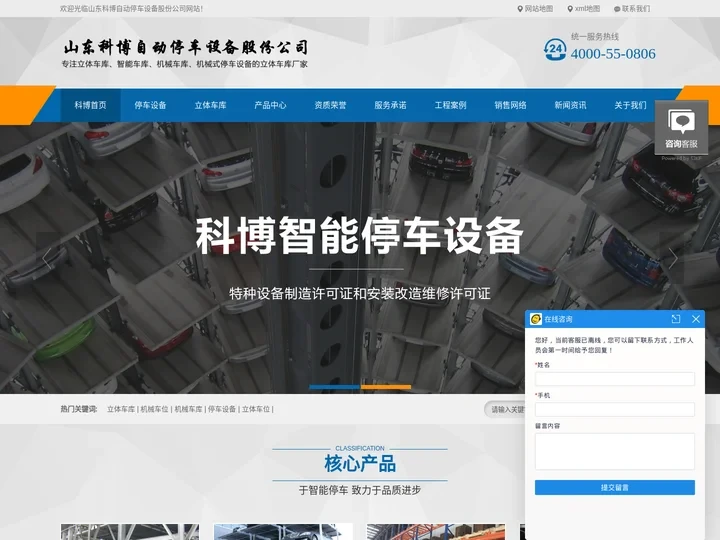The height and width of the screenshot is (540, 720).
Task: Open the 联系我们 contact link
Action: coord(632,9)
